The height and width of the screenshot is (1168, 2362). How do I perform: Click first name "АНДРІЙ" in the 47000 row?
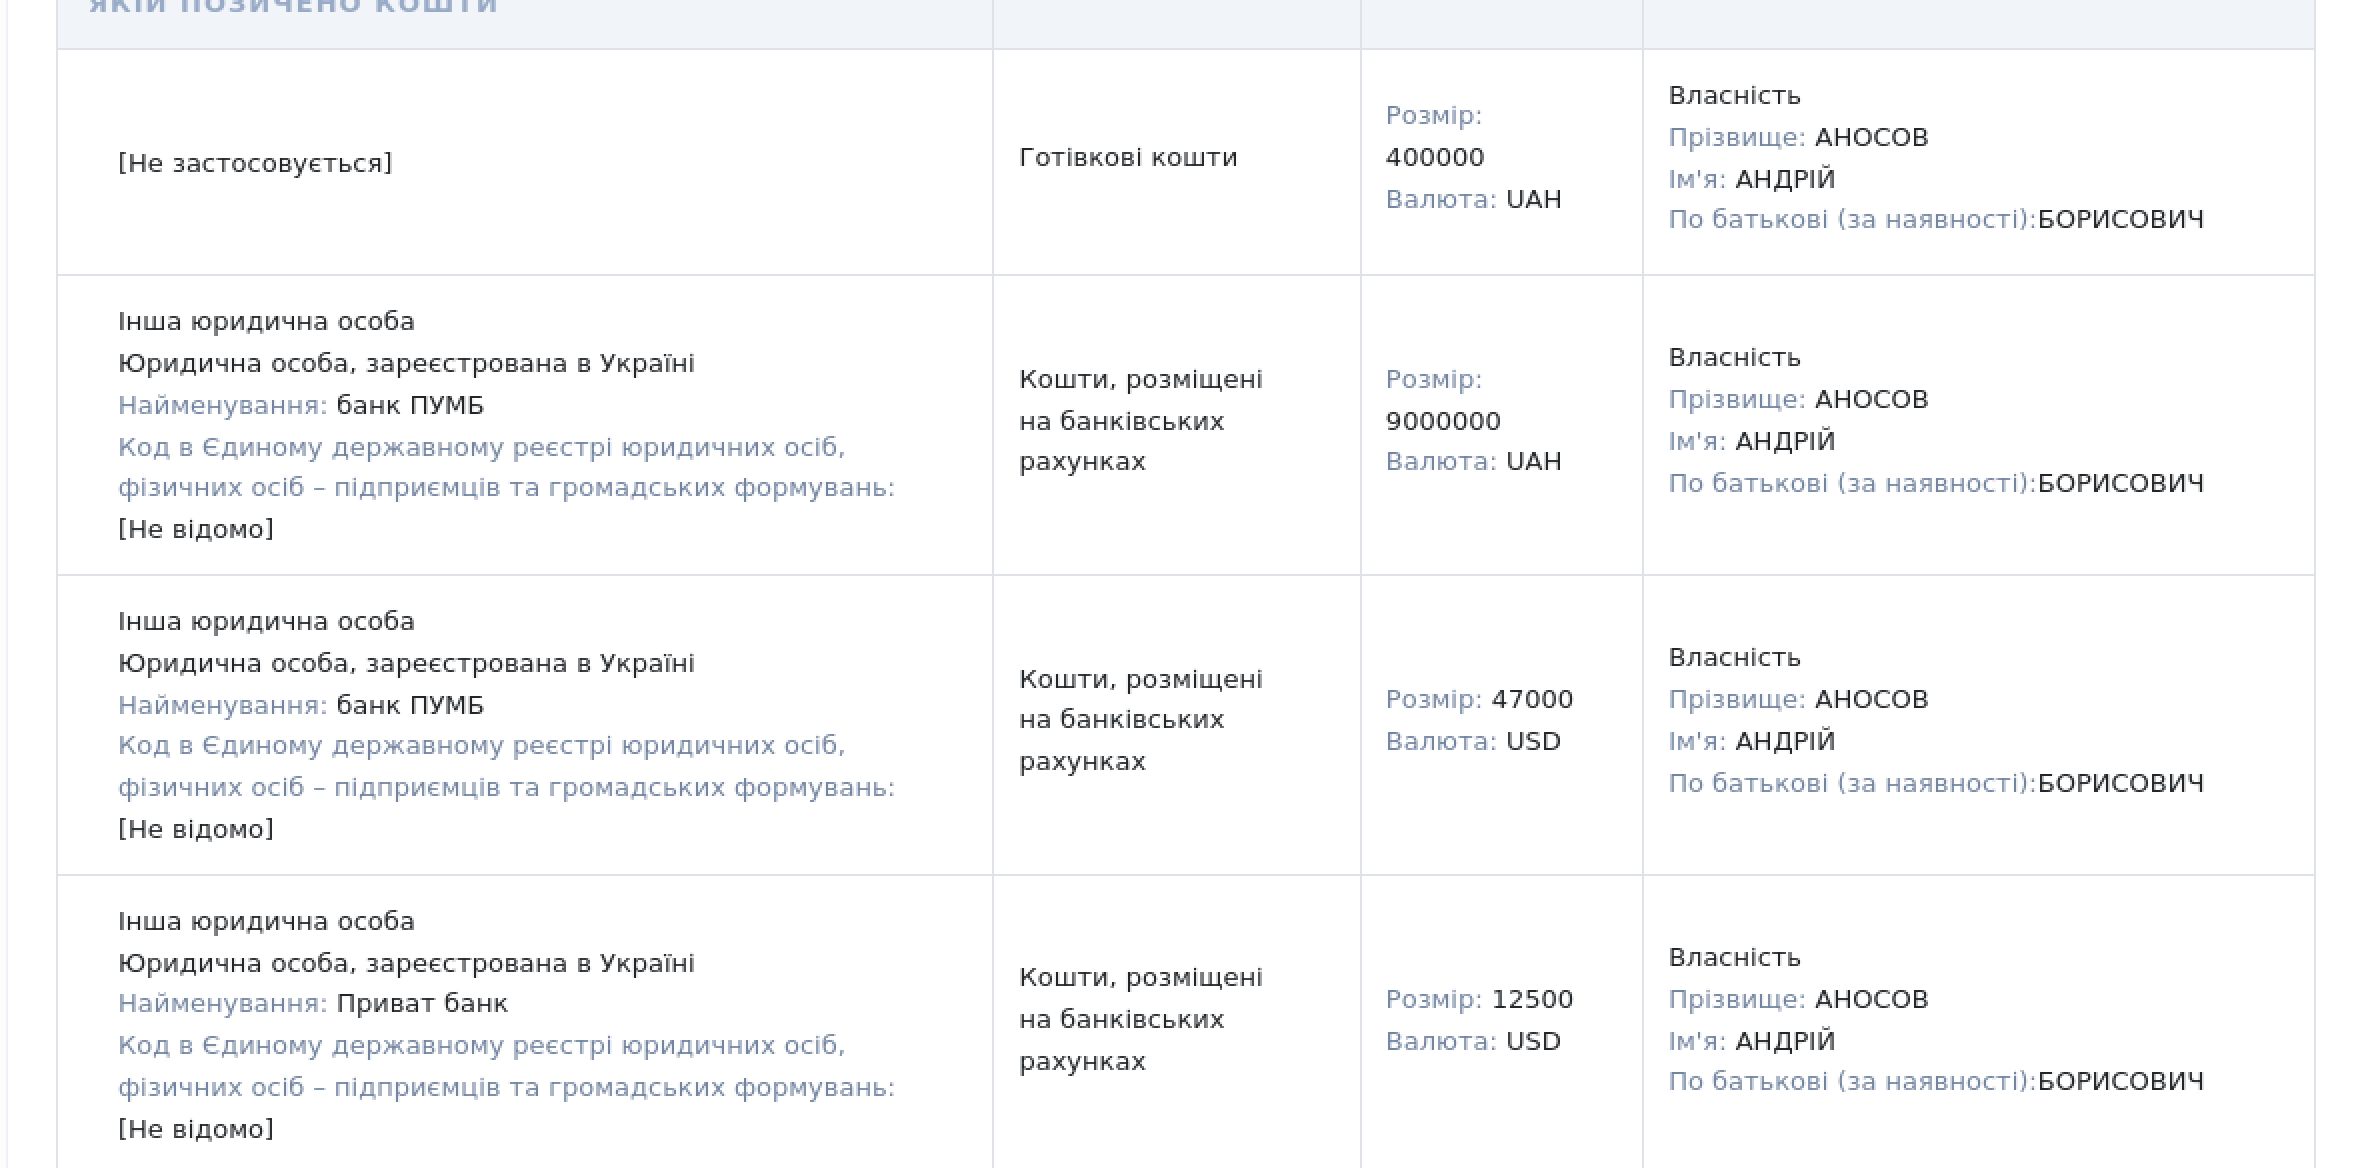click(1785, 741)
